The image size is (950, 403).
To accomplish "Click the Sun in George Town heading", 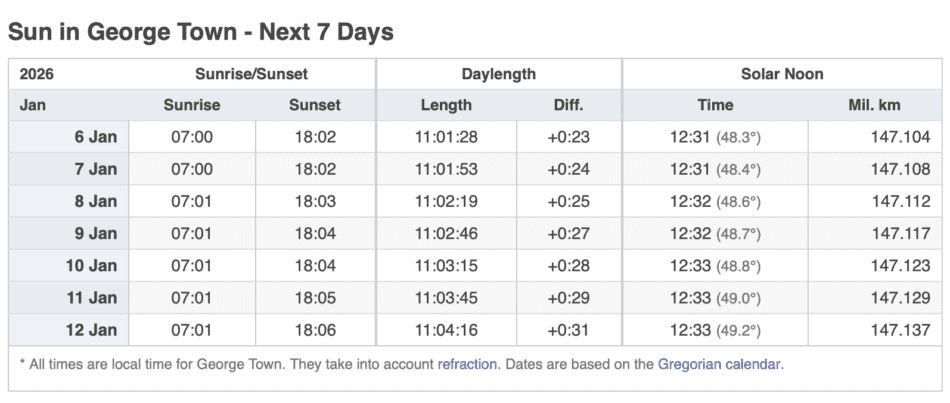I will point(201,31).
